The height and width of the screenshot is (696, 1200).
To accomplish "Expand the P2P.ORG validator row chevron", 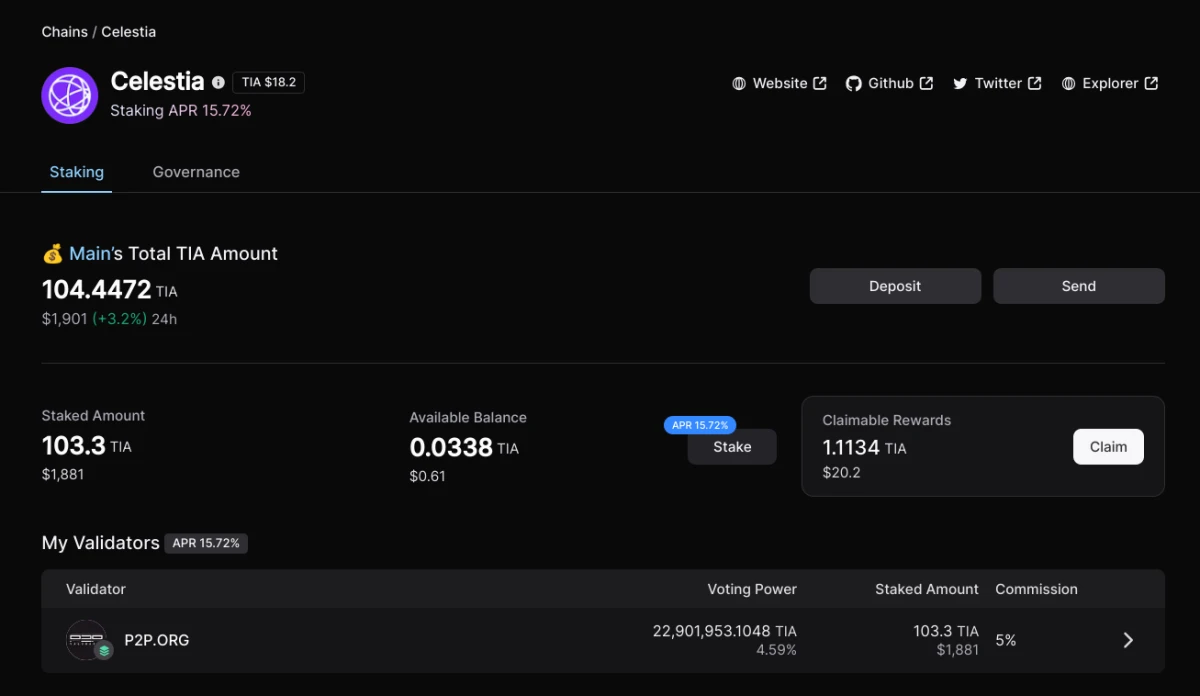I will click(x=1128, y=640).
